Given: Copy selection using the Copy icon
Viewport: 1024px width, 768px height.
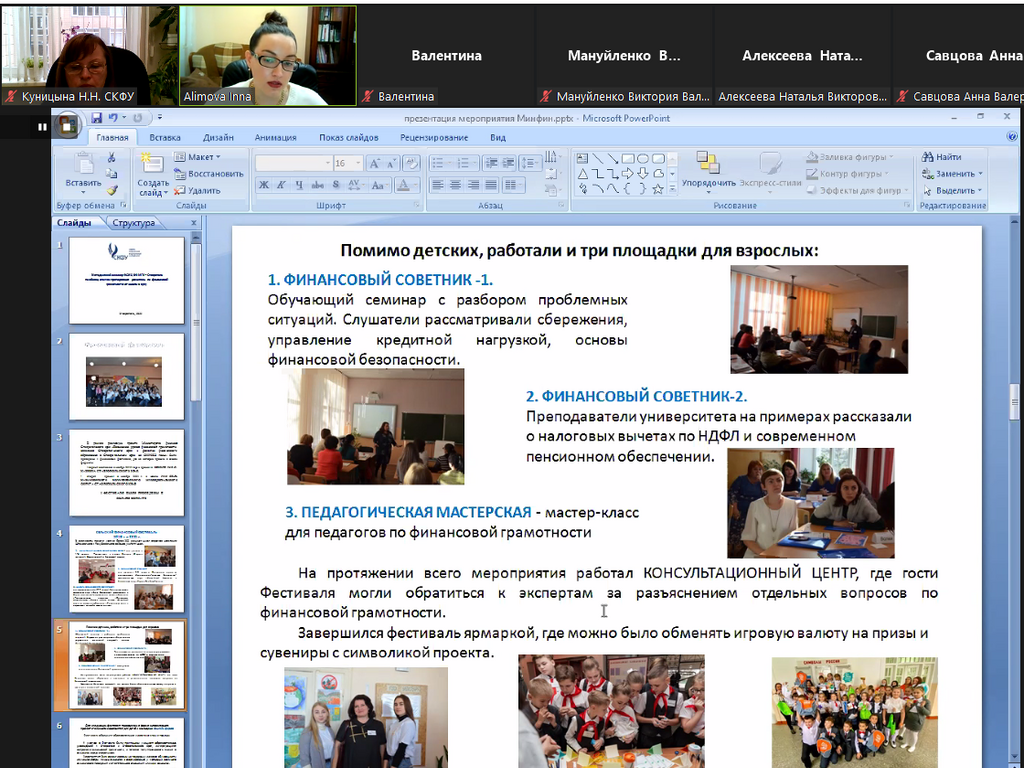Looking at the screenshot, I should 112,174.
